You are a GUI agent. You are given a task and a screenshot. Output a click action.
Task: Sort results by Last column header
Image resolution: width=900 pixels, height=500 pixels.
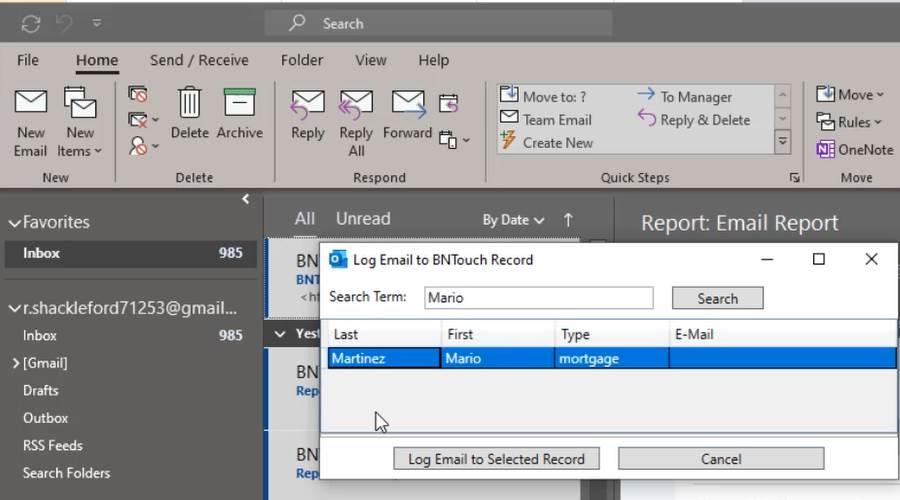click(x=384, y=334)
